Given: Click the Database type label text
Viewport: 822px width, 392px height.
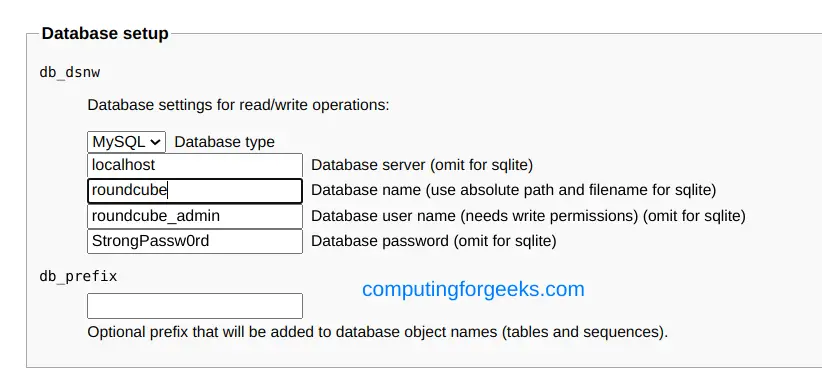Looking at the screenshot, I should coord(224,142).
